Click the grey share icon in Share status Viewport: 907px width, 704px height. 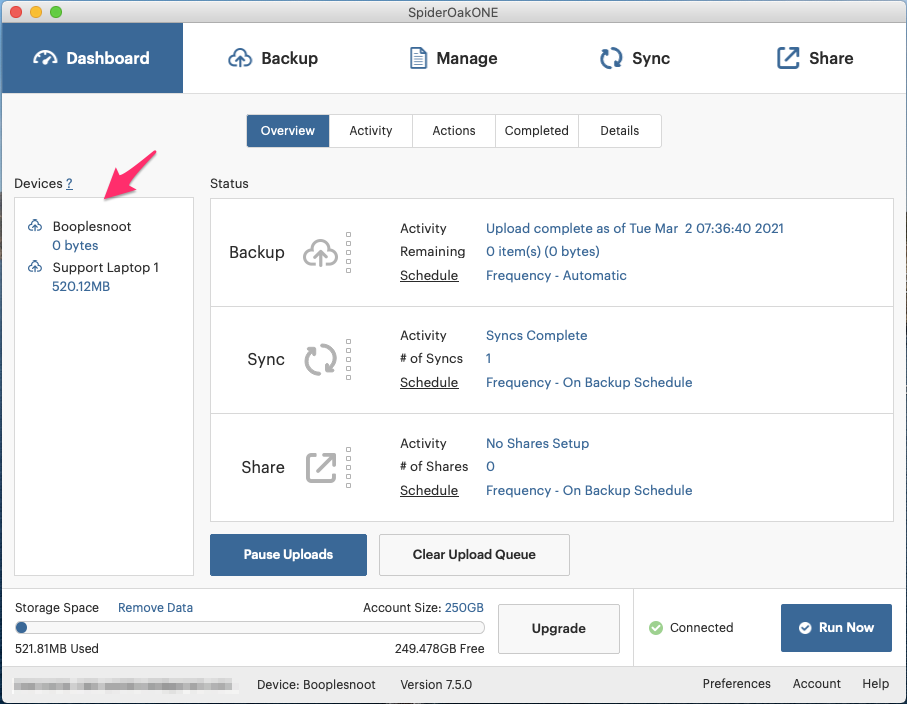(321, 467)
